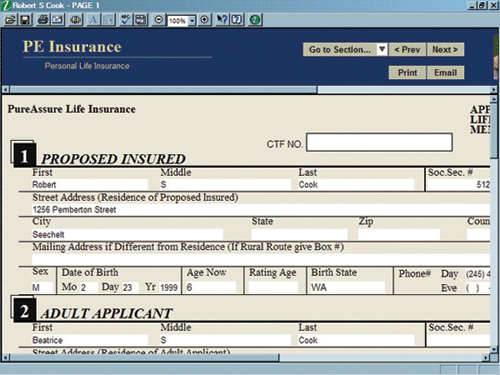Zoom in with the plus circle icon
The height and width of the screenshot is (375, 500).
(x=204, y=20)
